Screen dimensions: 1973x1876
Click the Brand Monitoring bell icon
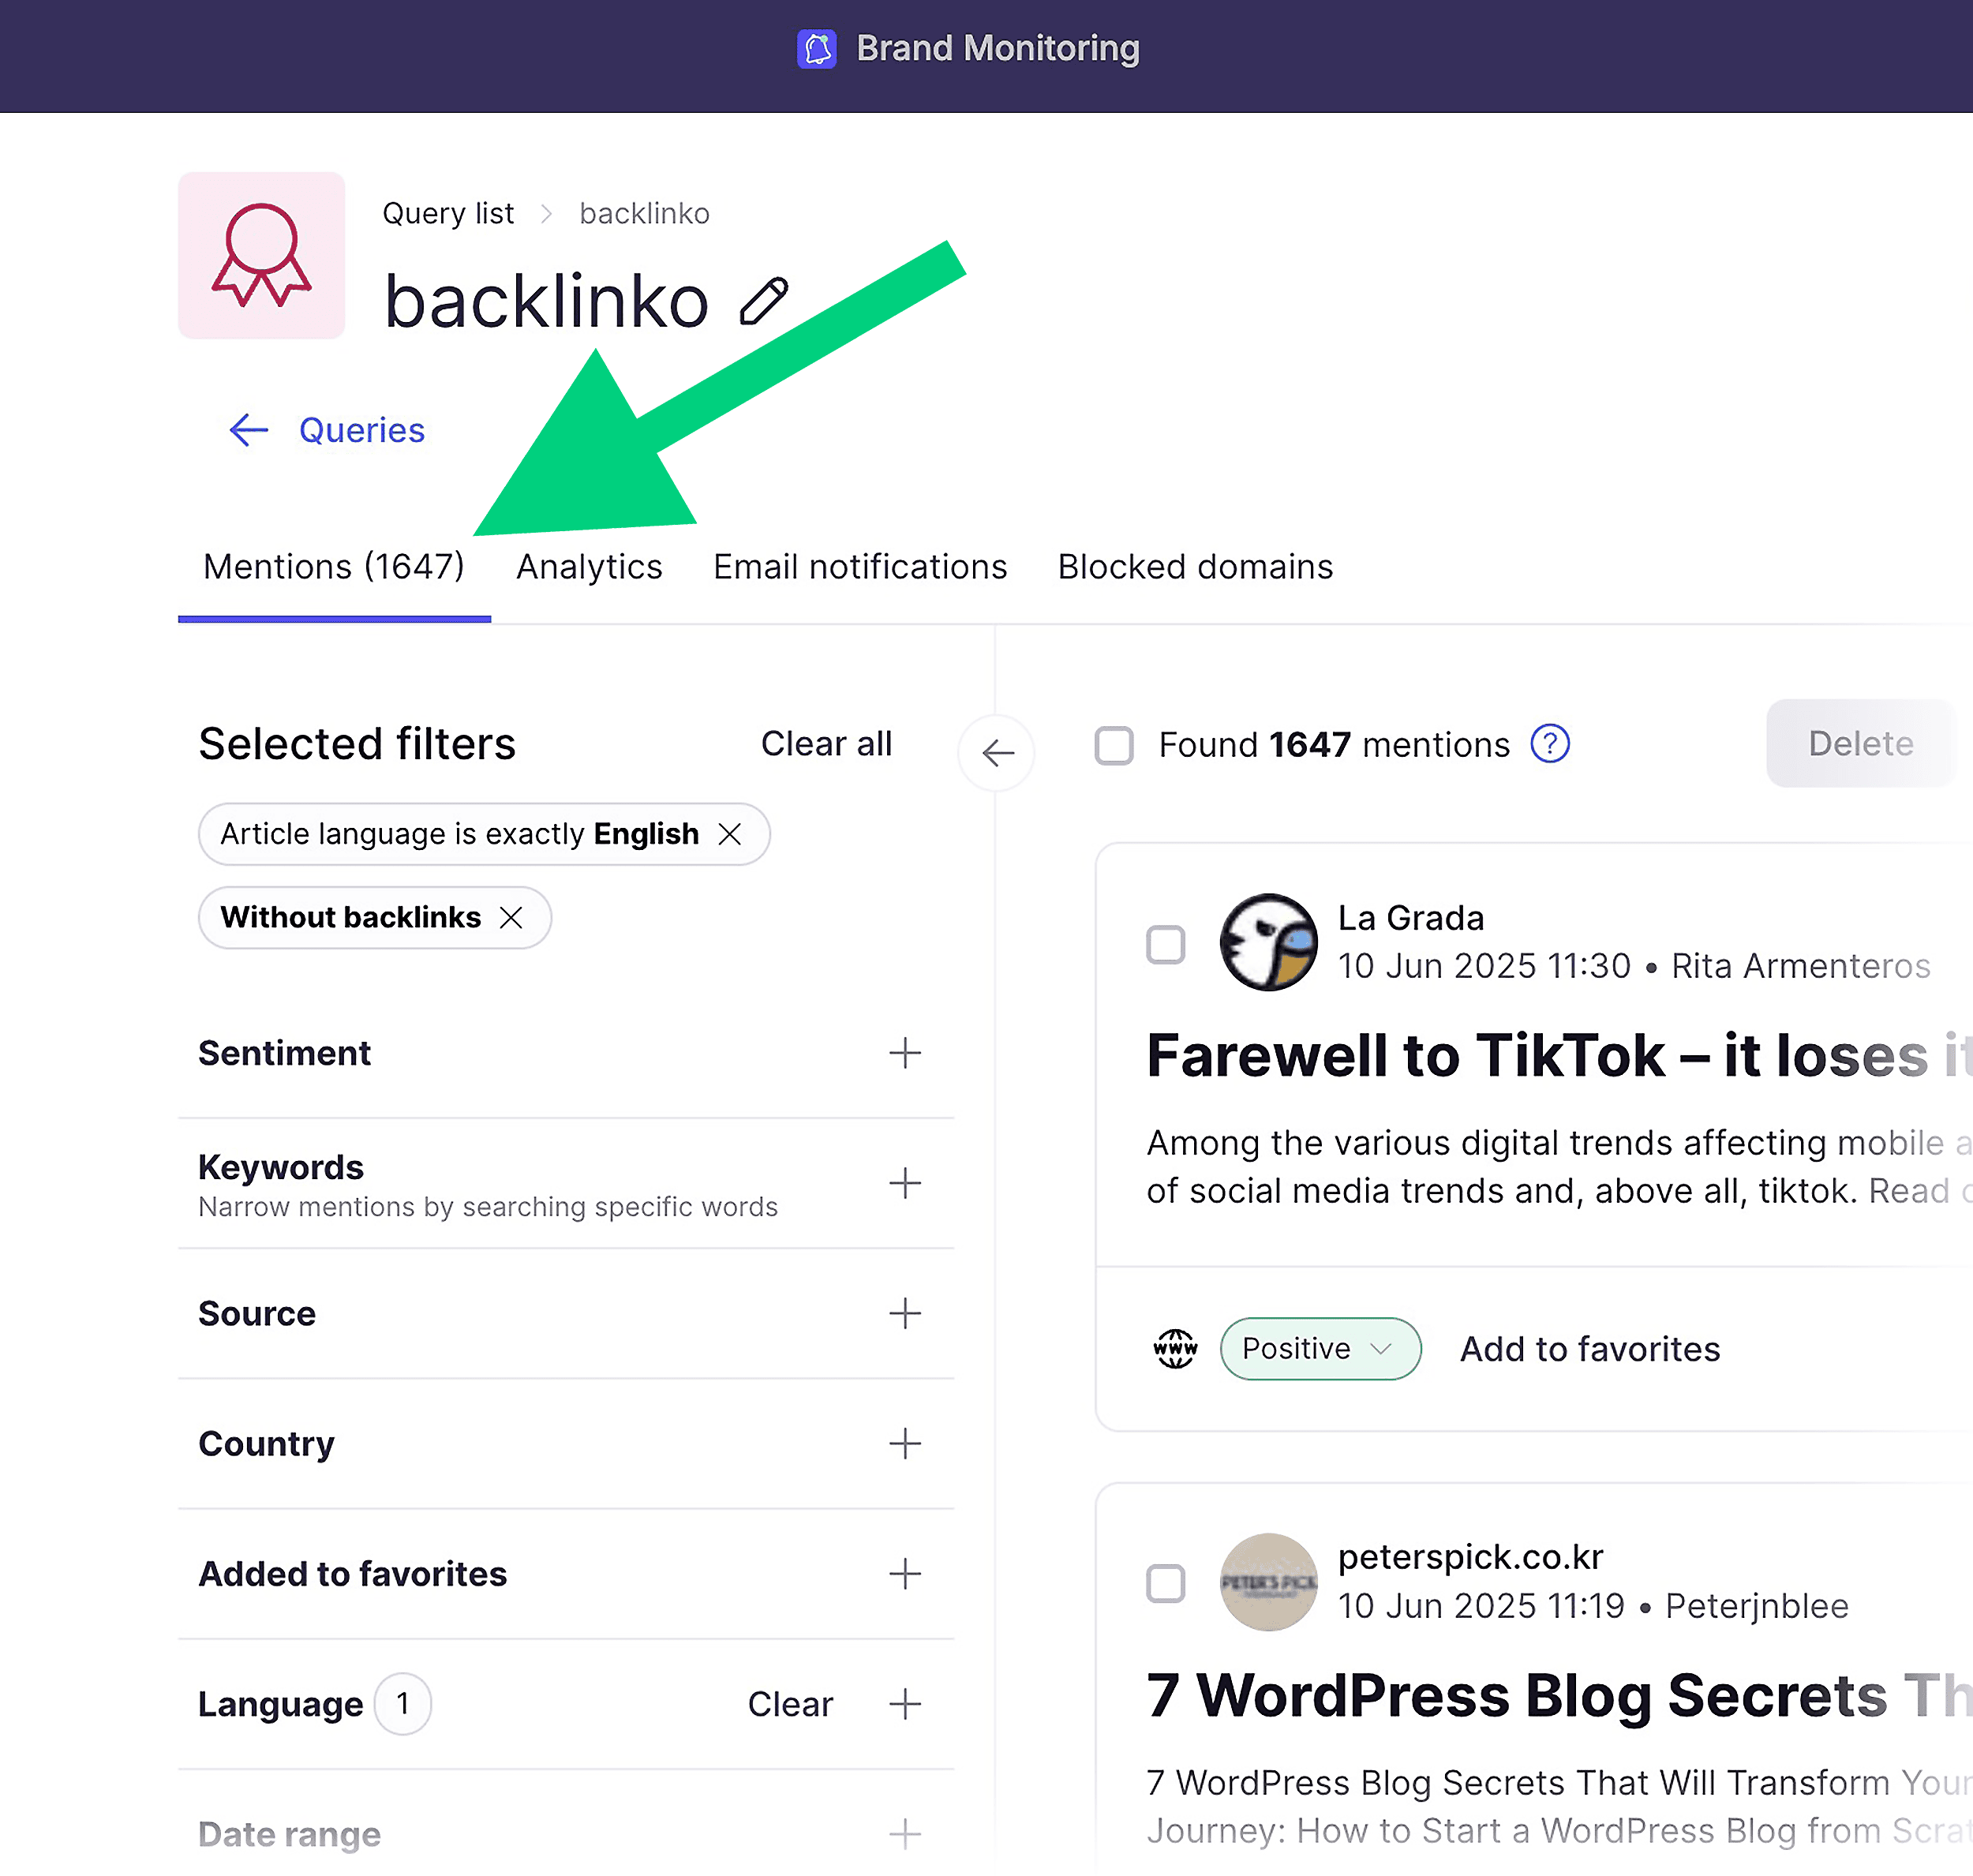click(816, 48)
